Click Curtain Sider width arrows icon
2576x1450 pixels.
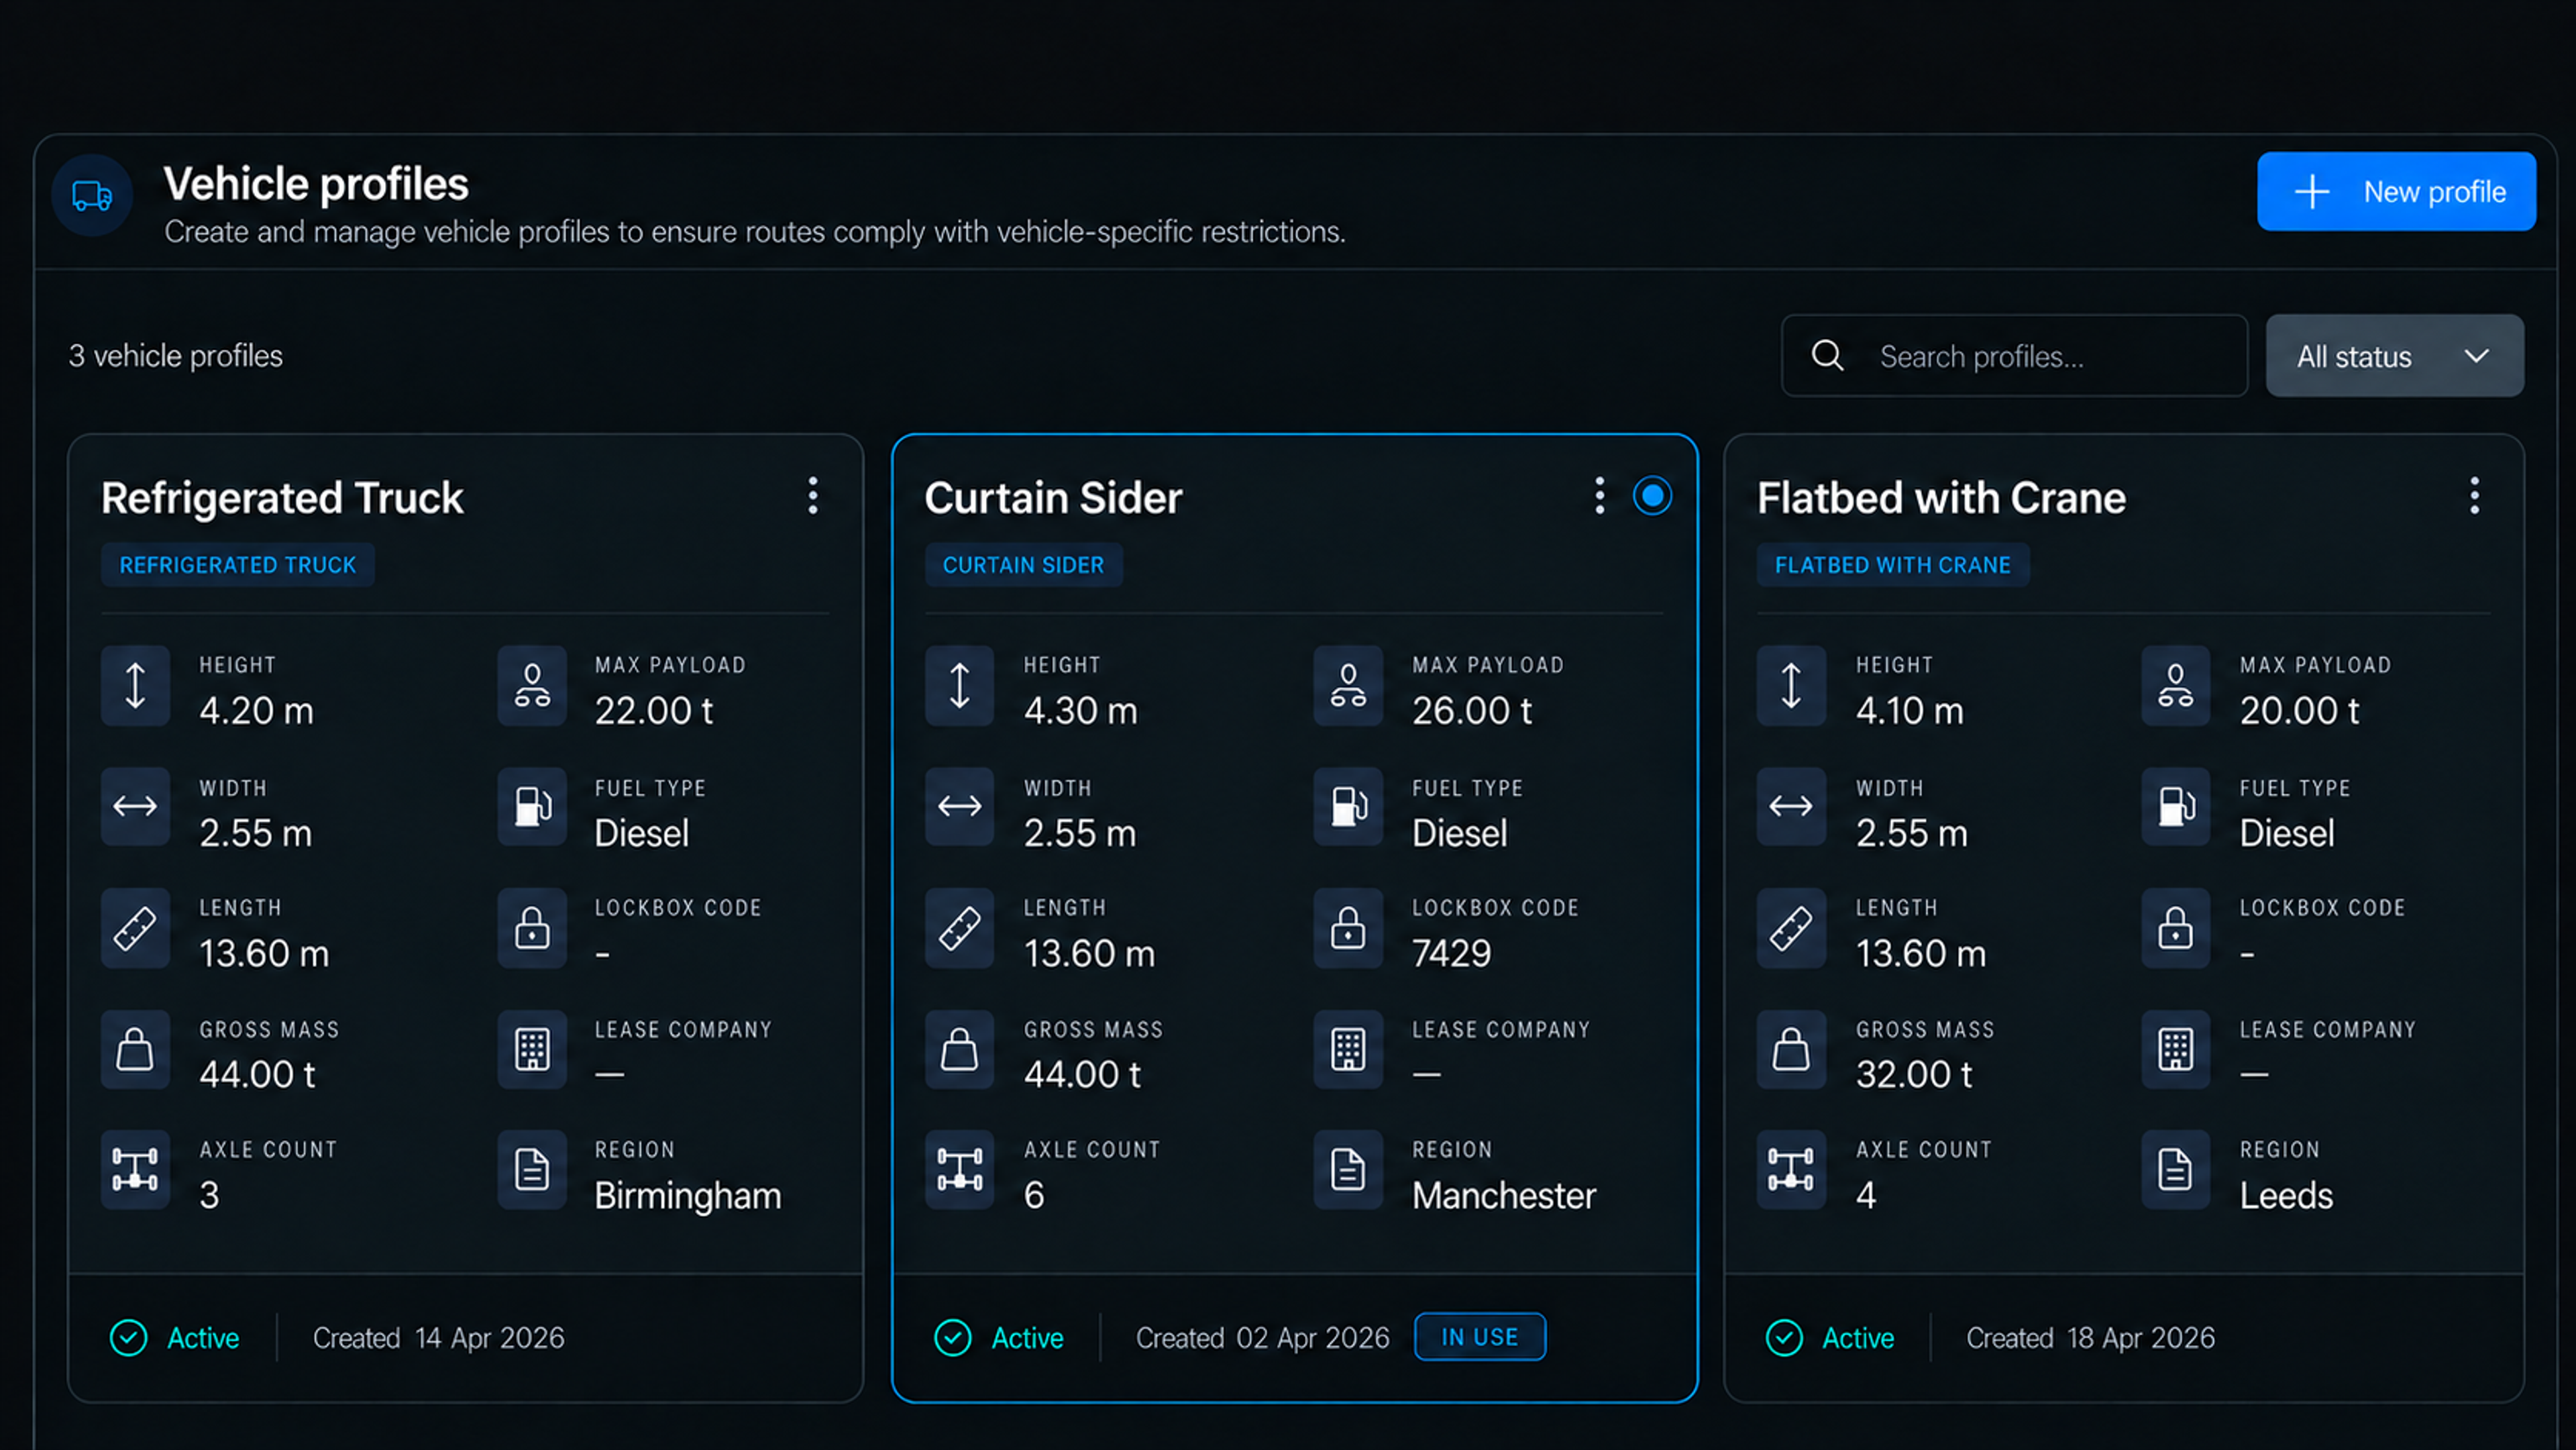point(959,806)
